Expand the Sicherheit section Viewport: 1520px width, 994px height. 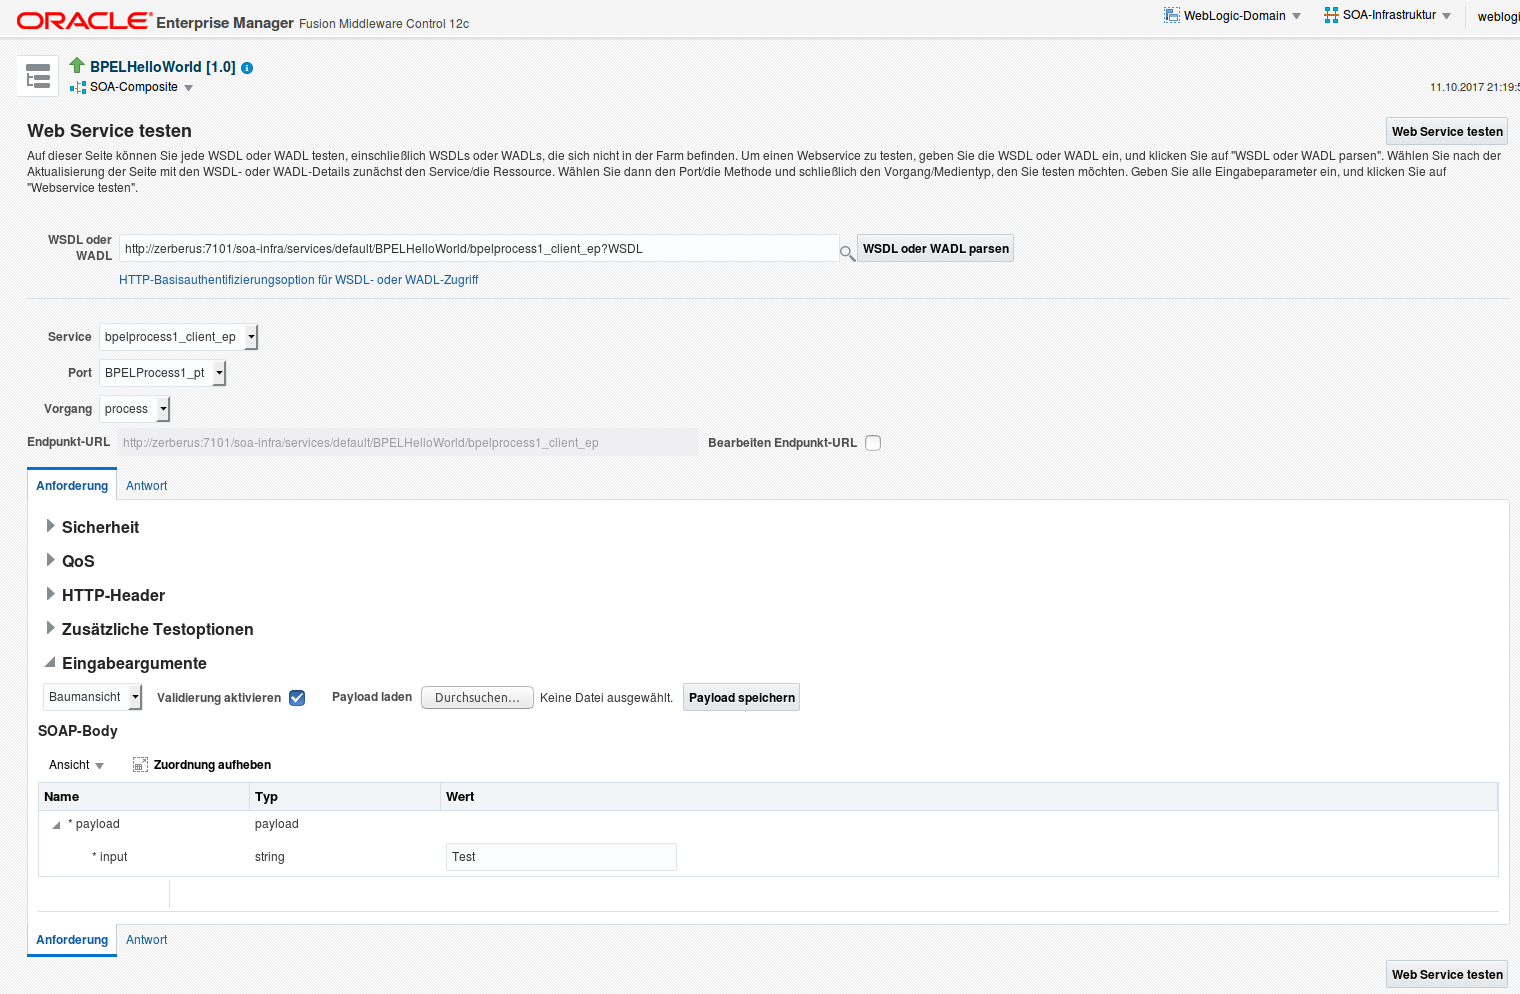click(x=50, y=526)
